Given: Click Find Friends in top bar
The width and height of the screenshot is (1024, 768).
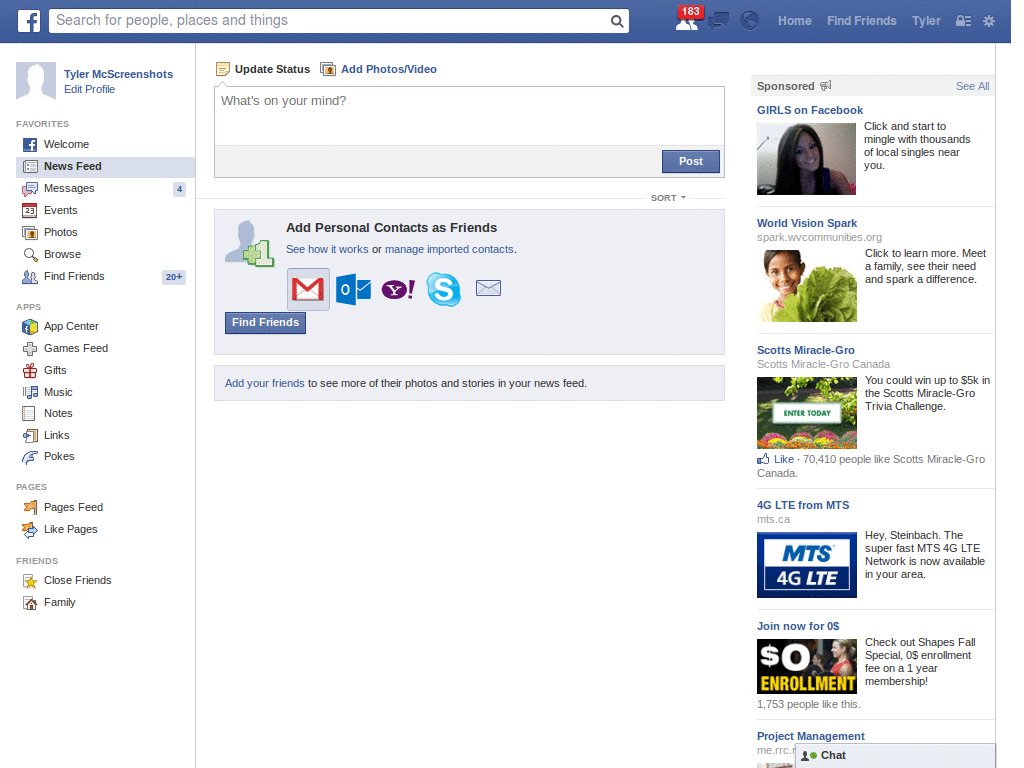Looking at the screenshot, I should (861, 21).
